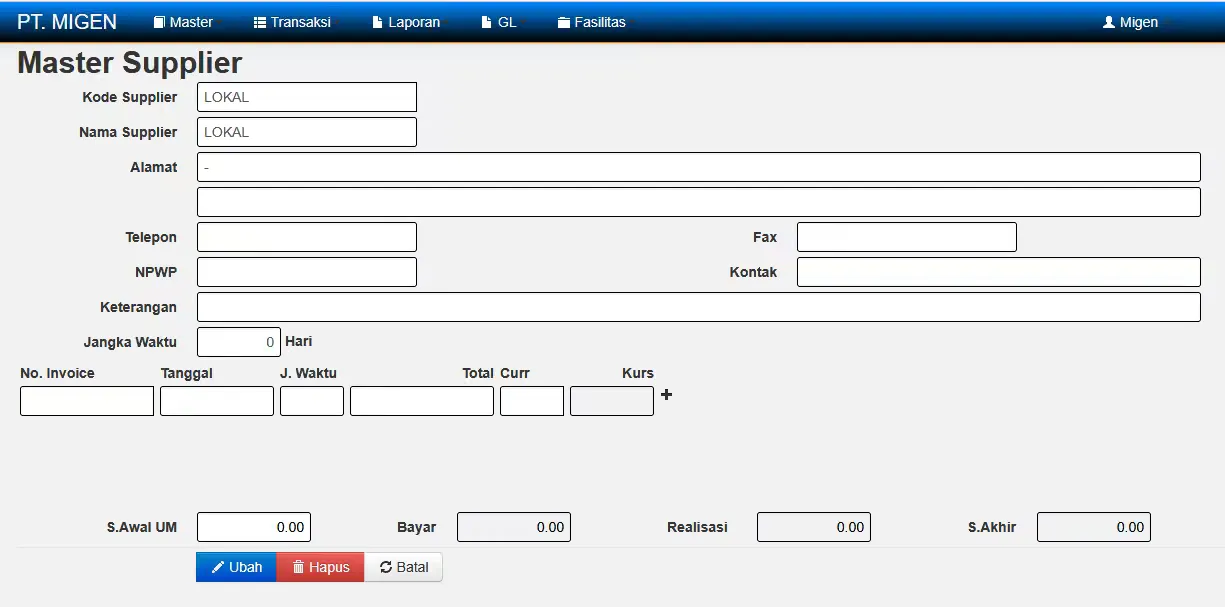Open the Transaksi menu

(x=298, y=22)
